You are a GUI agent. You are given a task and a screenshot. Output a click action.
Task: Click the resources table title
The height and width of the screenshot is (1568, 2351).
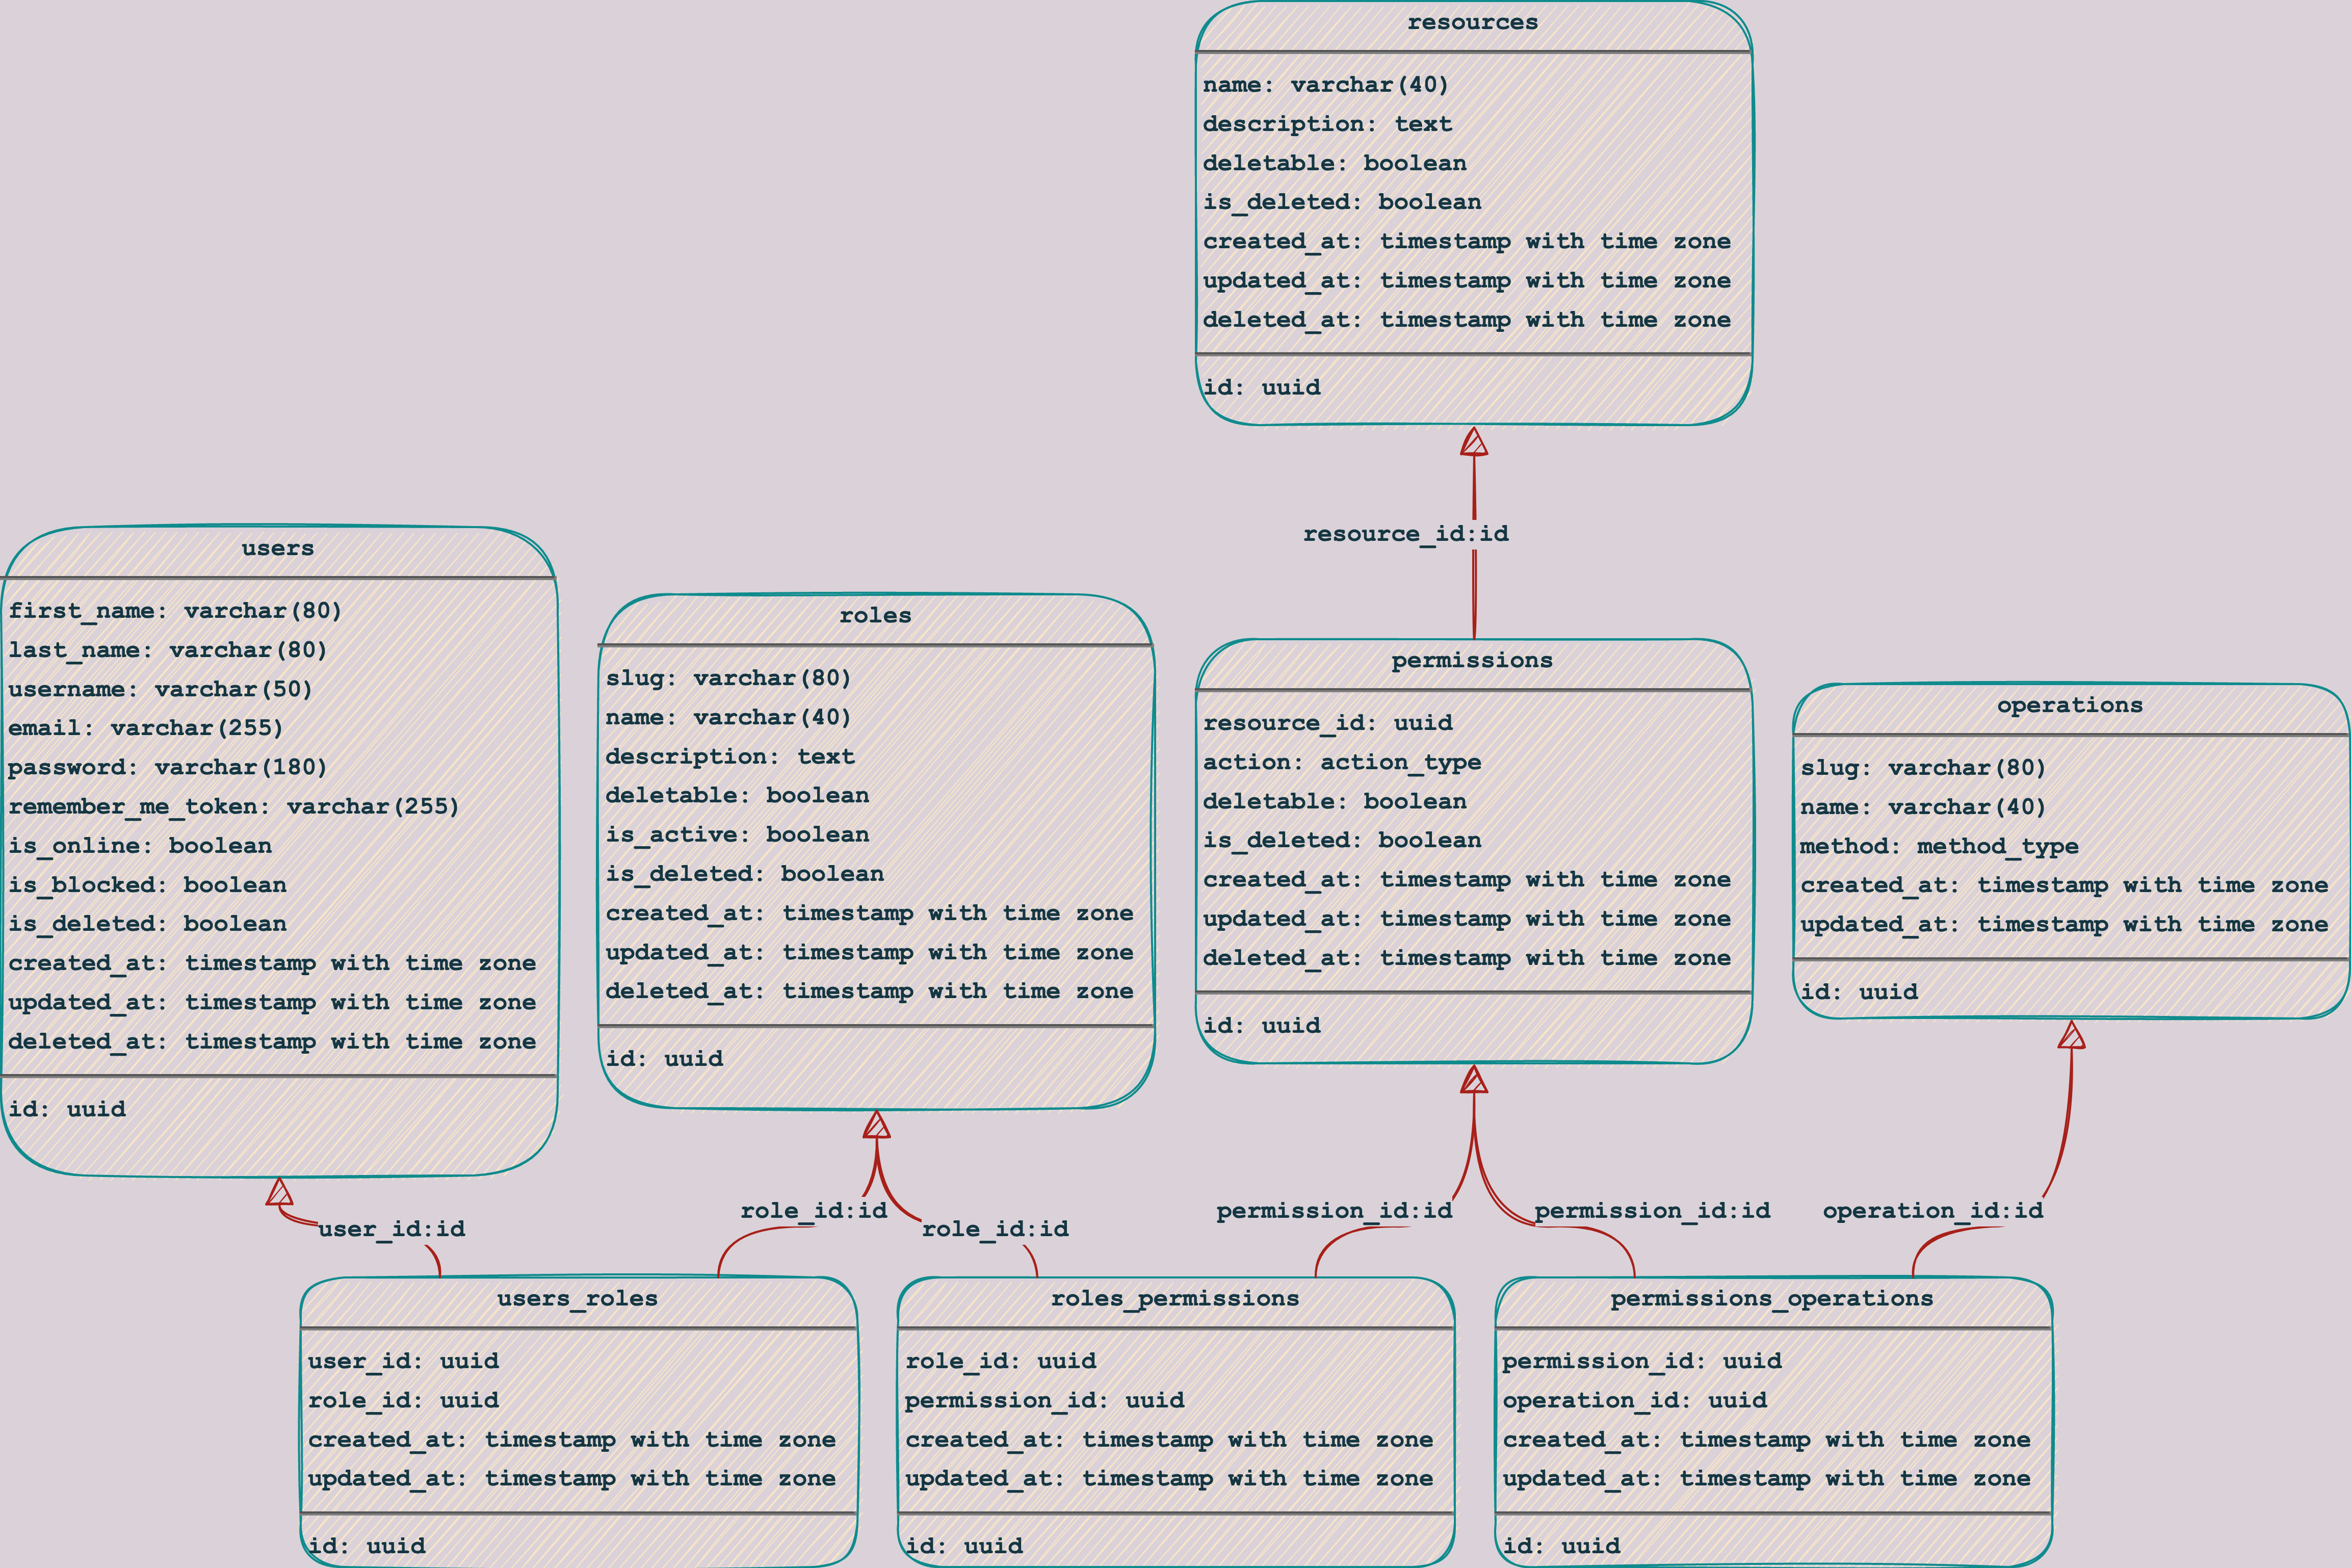point(1472,22)
